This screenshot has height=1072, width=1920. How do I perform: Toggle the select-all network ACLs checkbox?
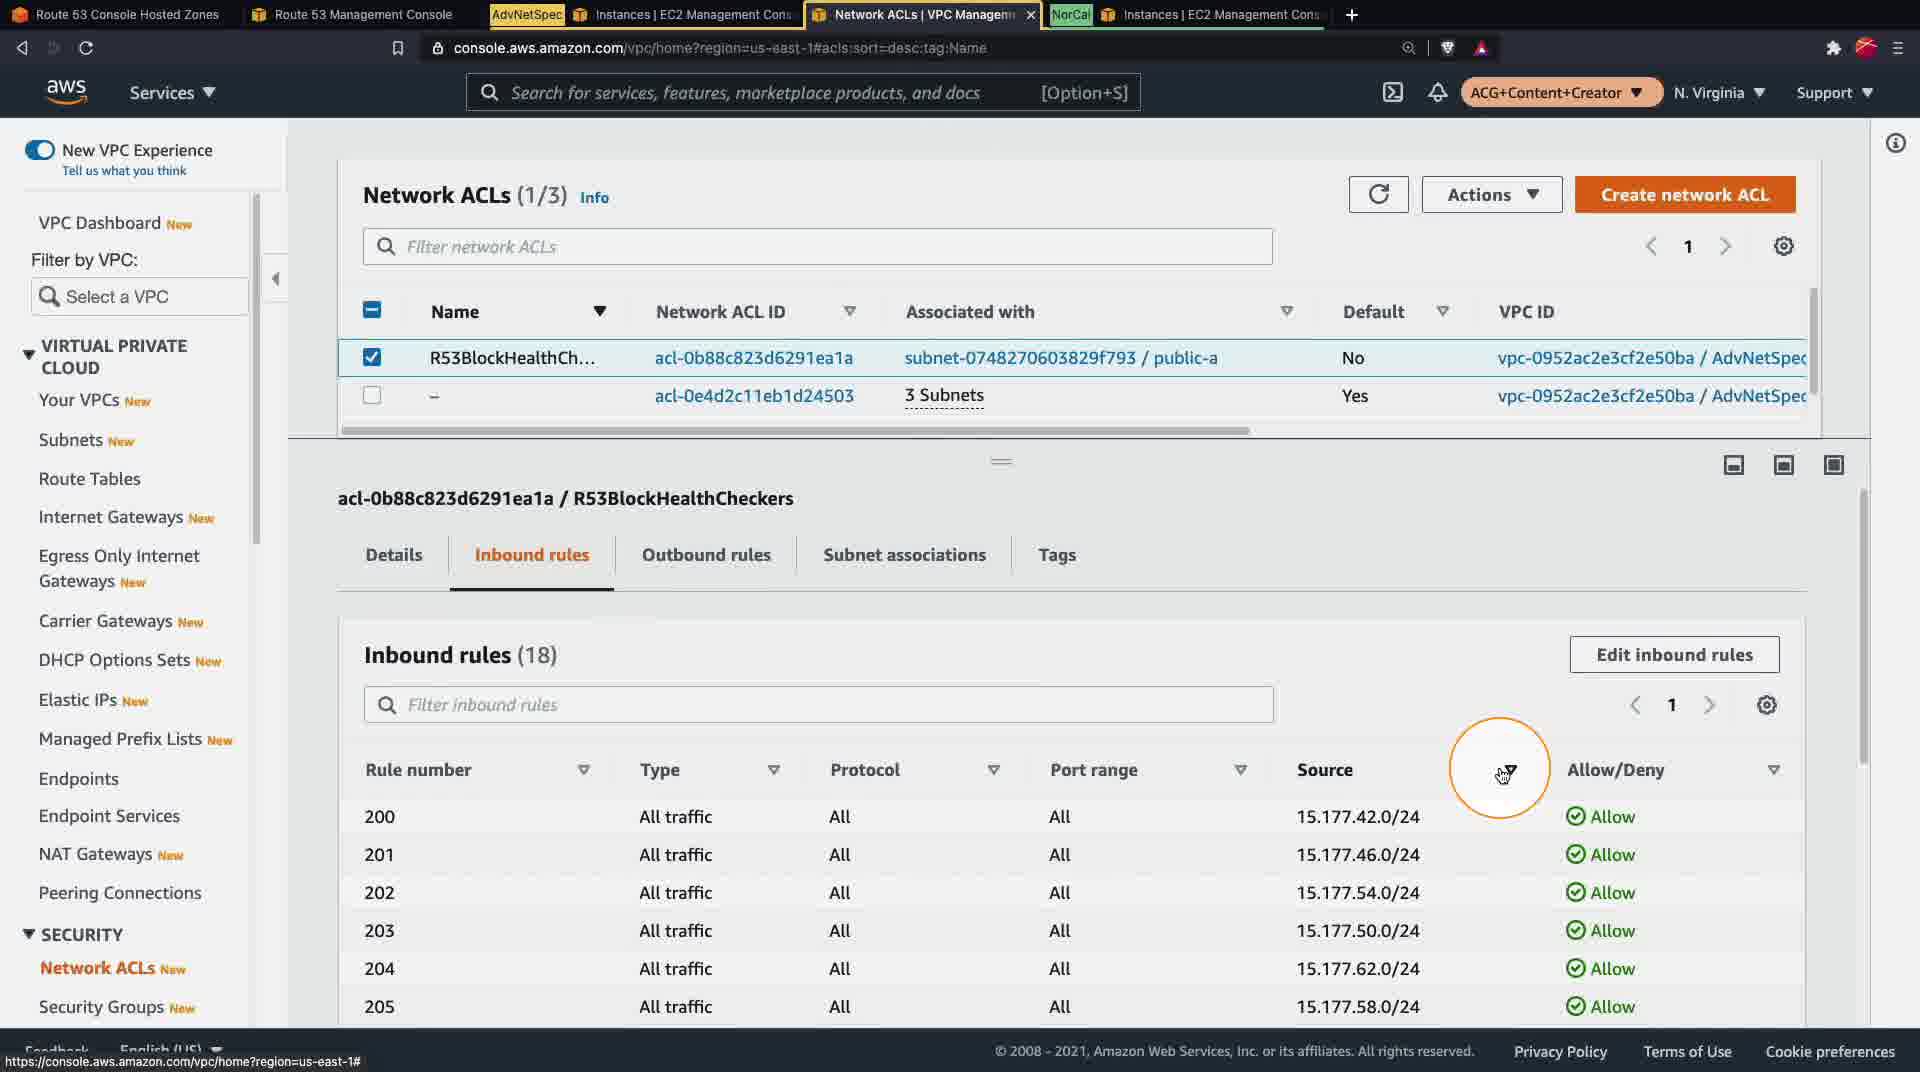[x=371, y=310]
